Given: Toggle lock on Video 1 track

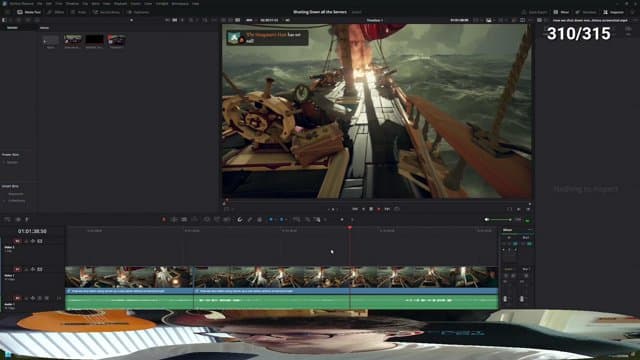Looking at the screenshot, I should coord(26,269).
